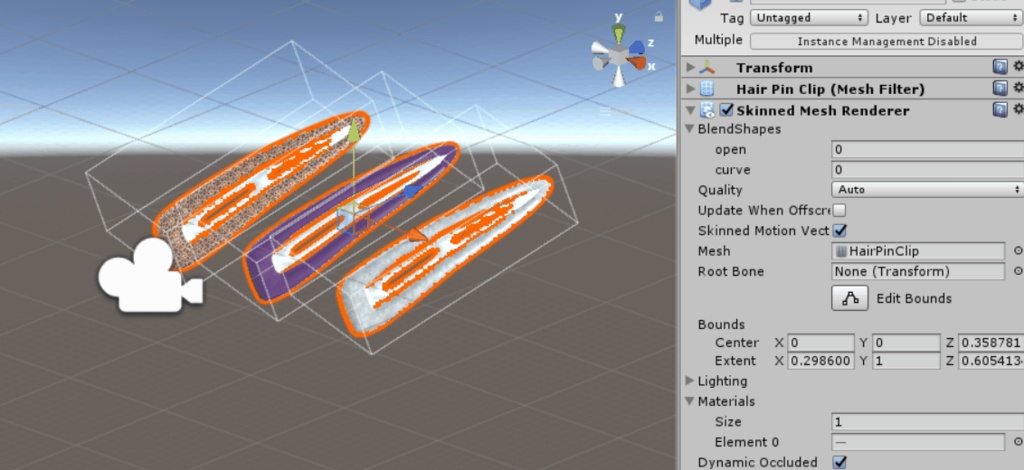Click the Bounds Extent Y field

[x=906, y=361]
